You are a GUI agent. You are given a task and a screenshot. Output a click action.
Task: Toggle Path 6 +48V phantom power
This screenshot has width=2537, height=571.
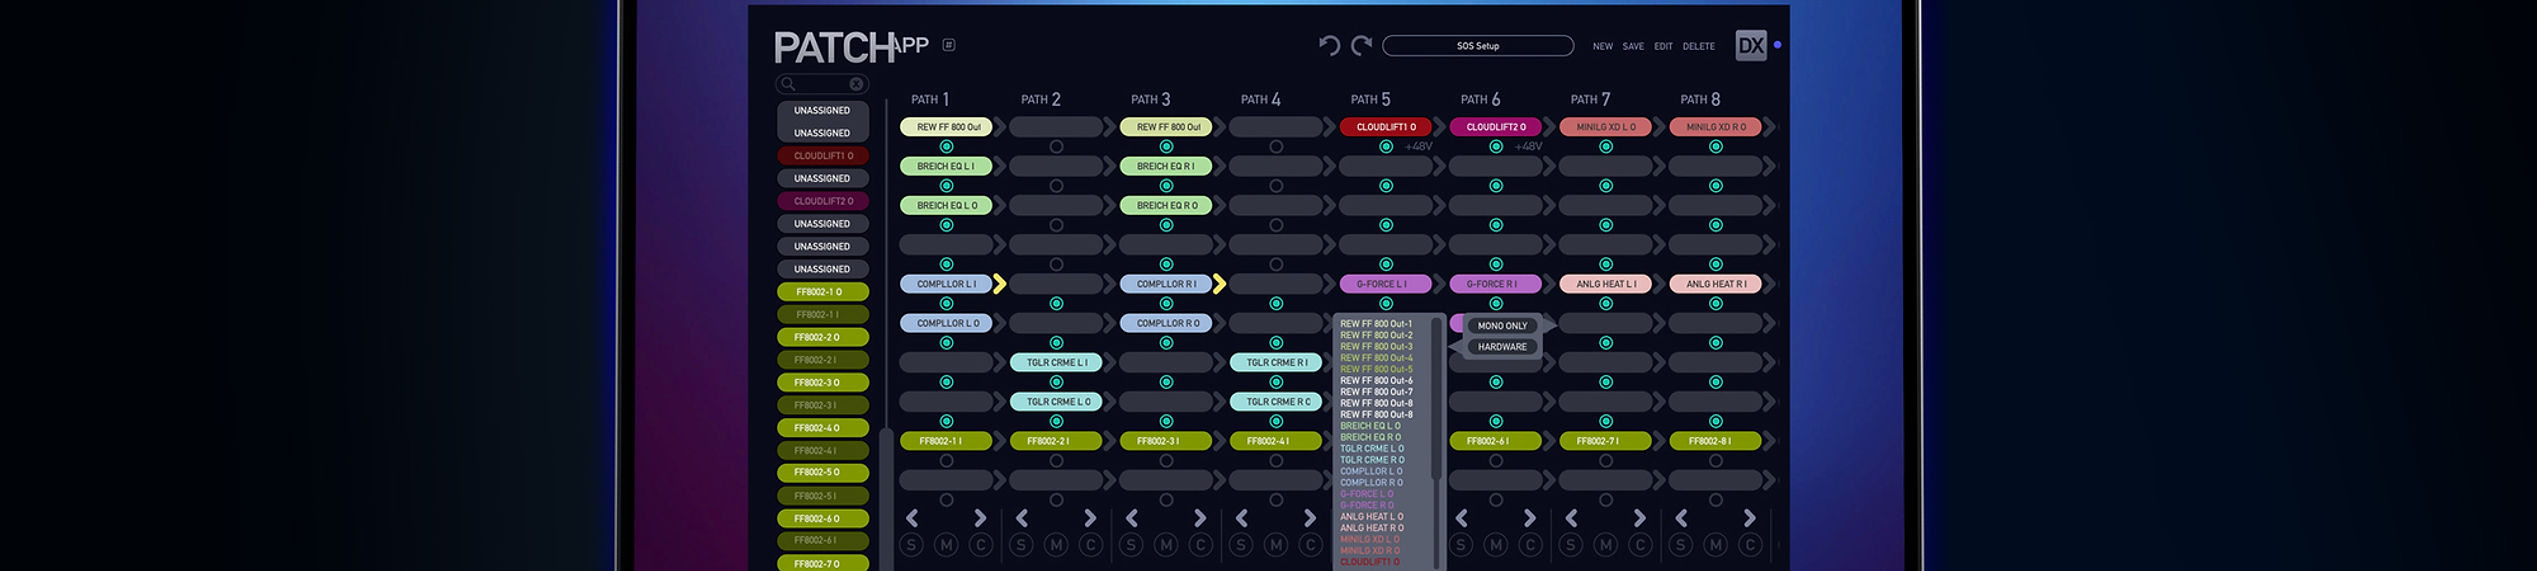(x=1528, y=147)
